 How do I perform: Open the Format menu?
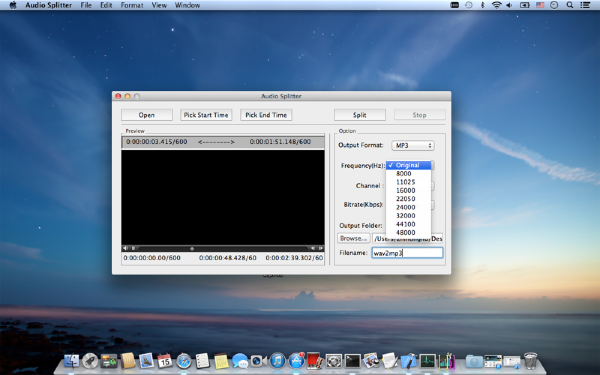(x=132, y=5)
